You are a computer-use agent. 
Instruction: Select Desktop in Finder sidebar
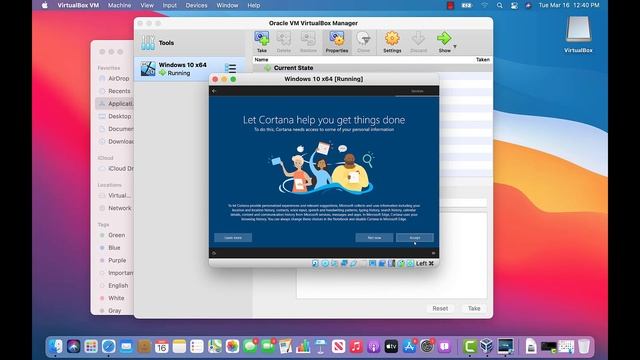115,116
